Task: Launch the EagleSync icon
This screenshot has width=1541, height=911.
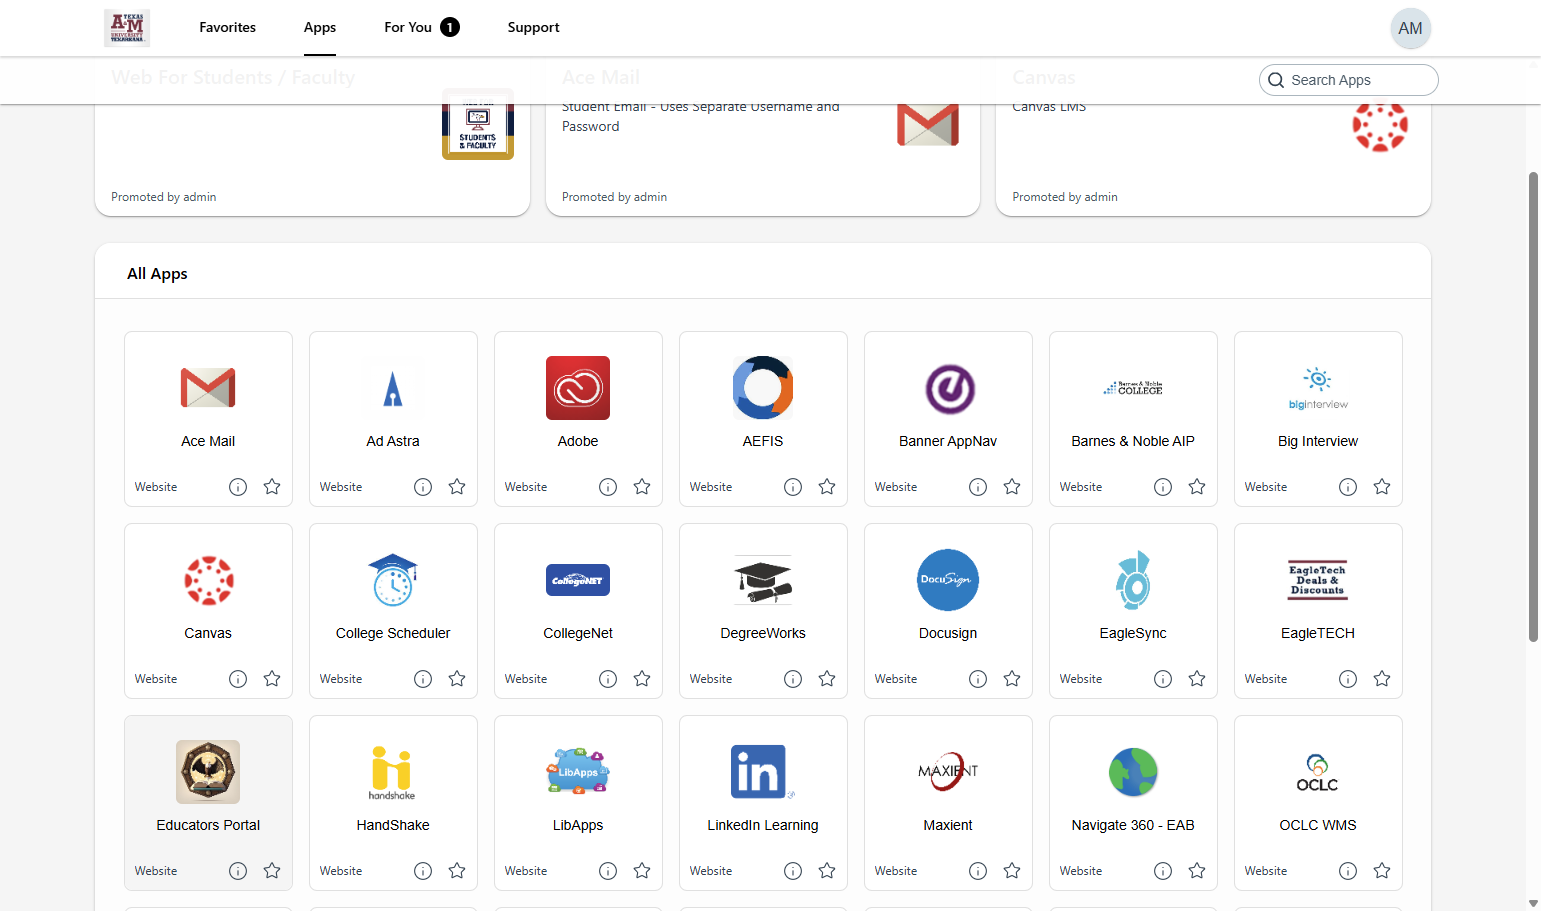Action: 1133,580
